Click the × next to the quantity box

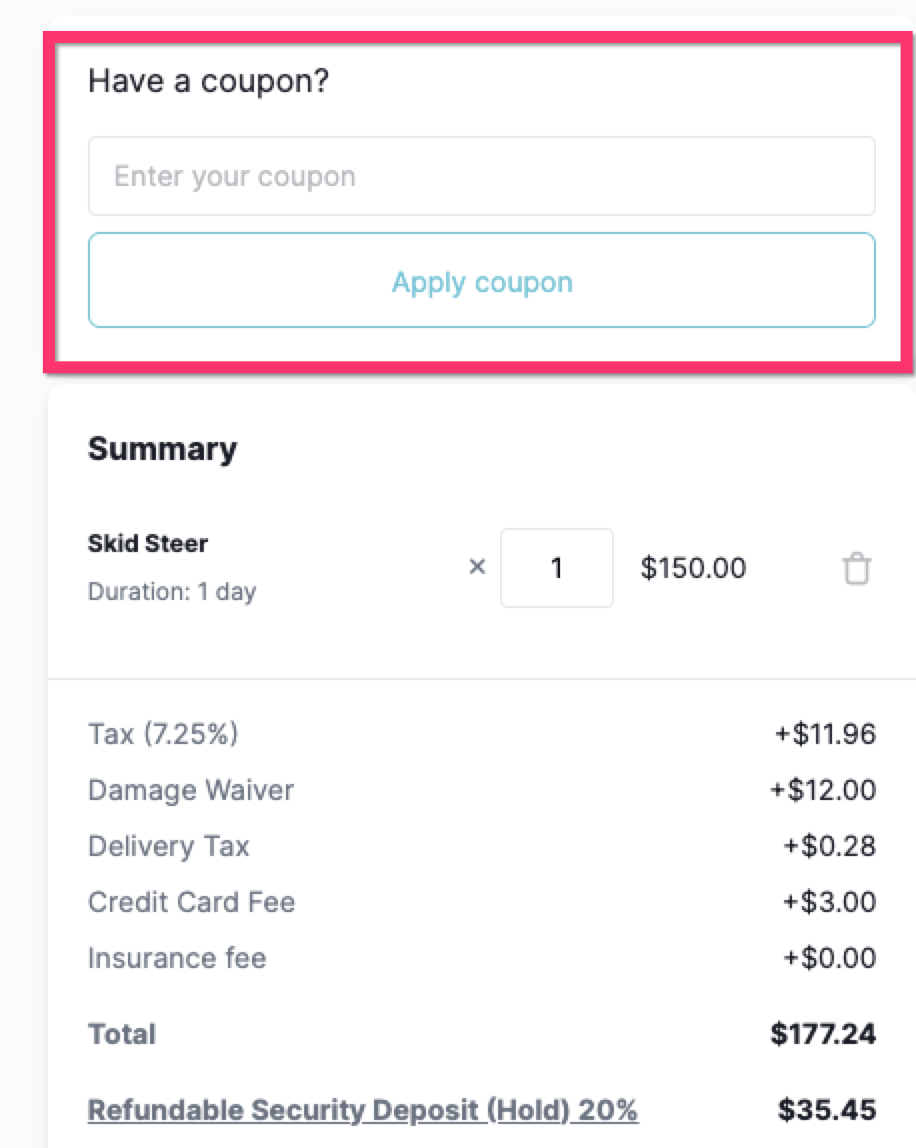tap(477, 567)
